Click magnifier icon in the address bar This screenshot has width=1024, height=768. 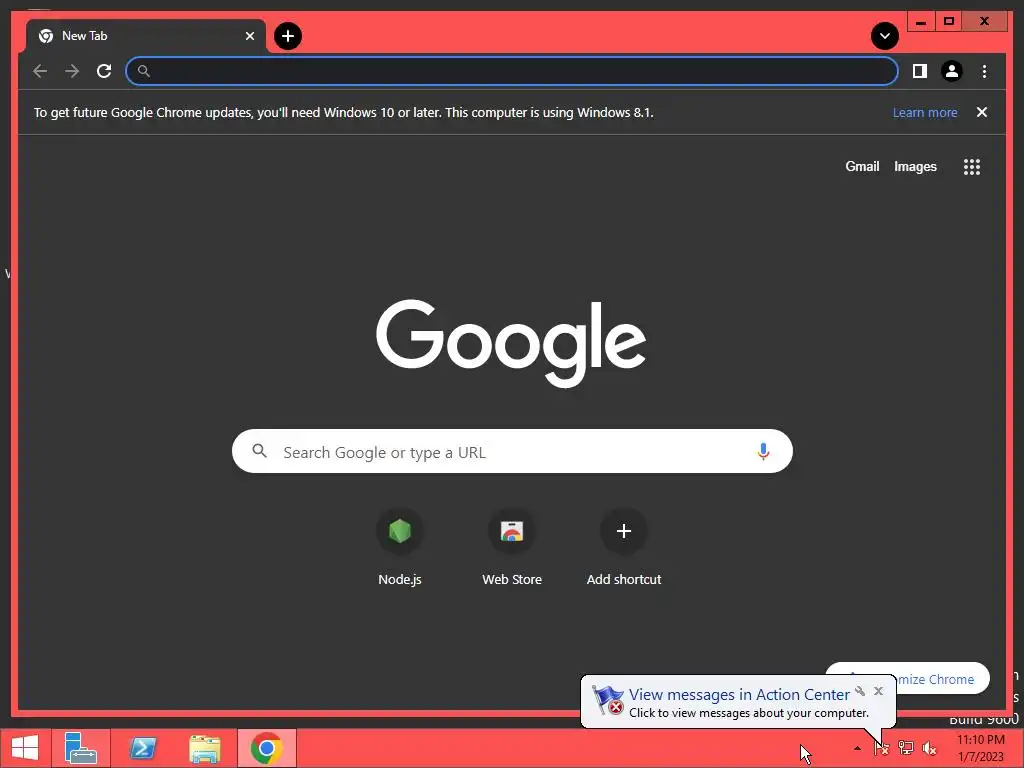144,71
